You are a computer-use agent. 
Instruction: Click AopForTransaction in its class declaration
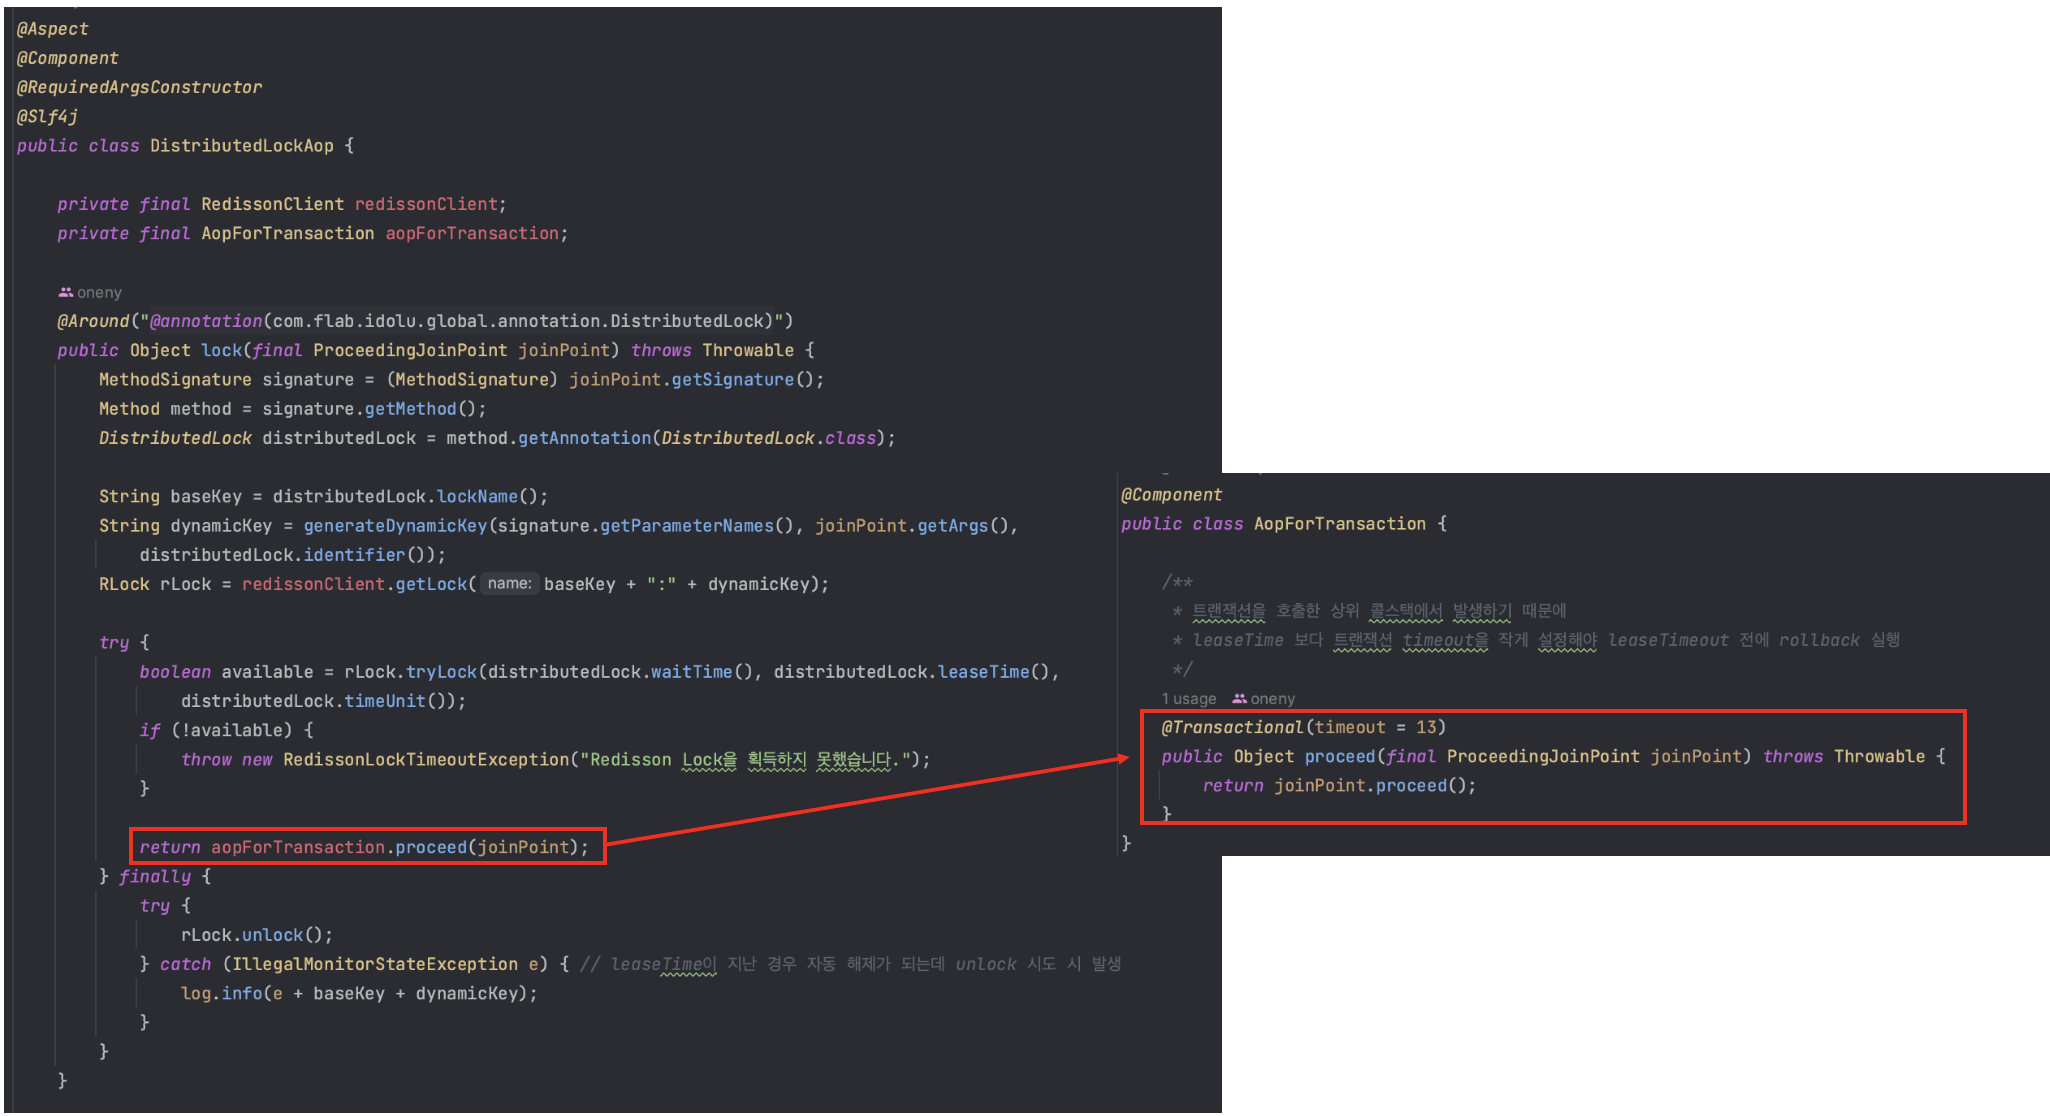tap(1339, 524)
